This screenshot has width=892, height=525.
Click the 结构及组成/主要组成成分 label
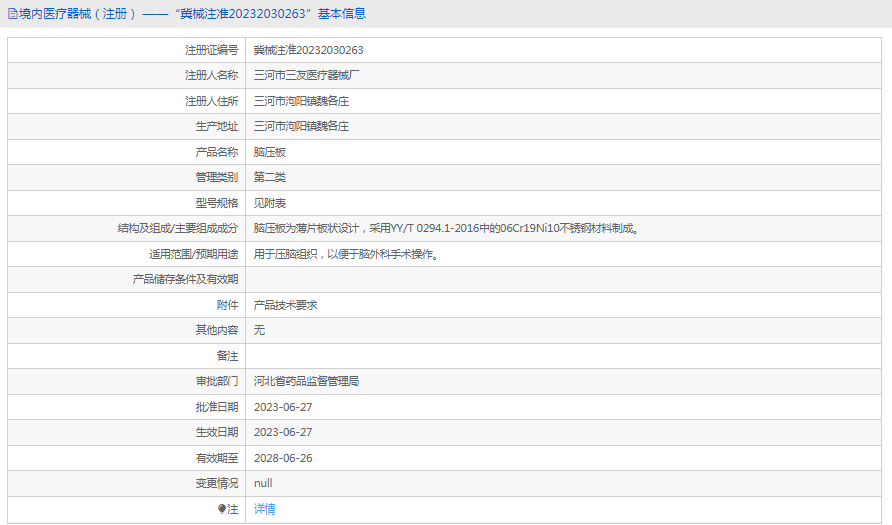point(178,228)
